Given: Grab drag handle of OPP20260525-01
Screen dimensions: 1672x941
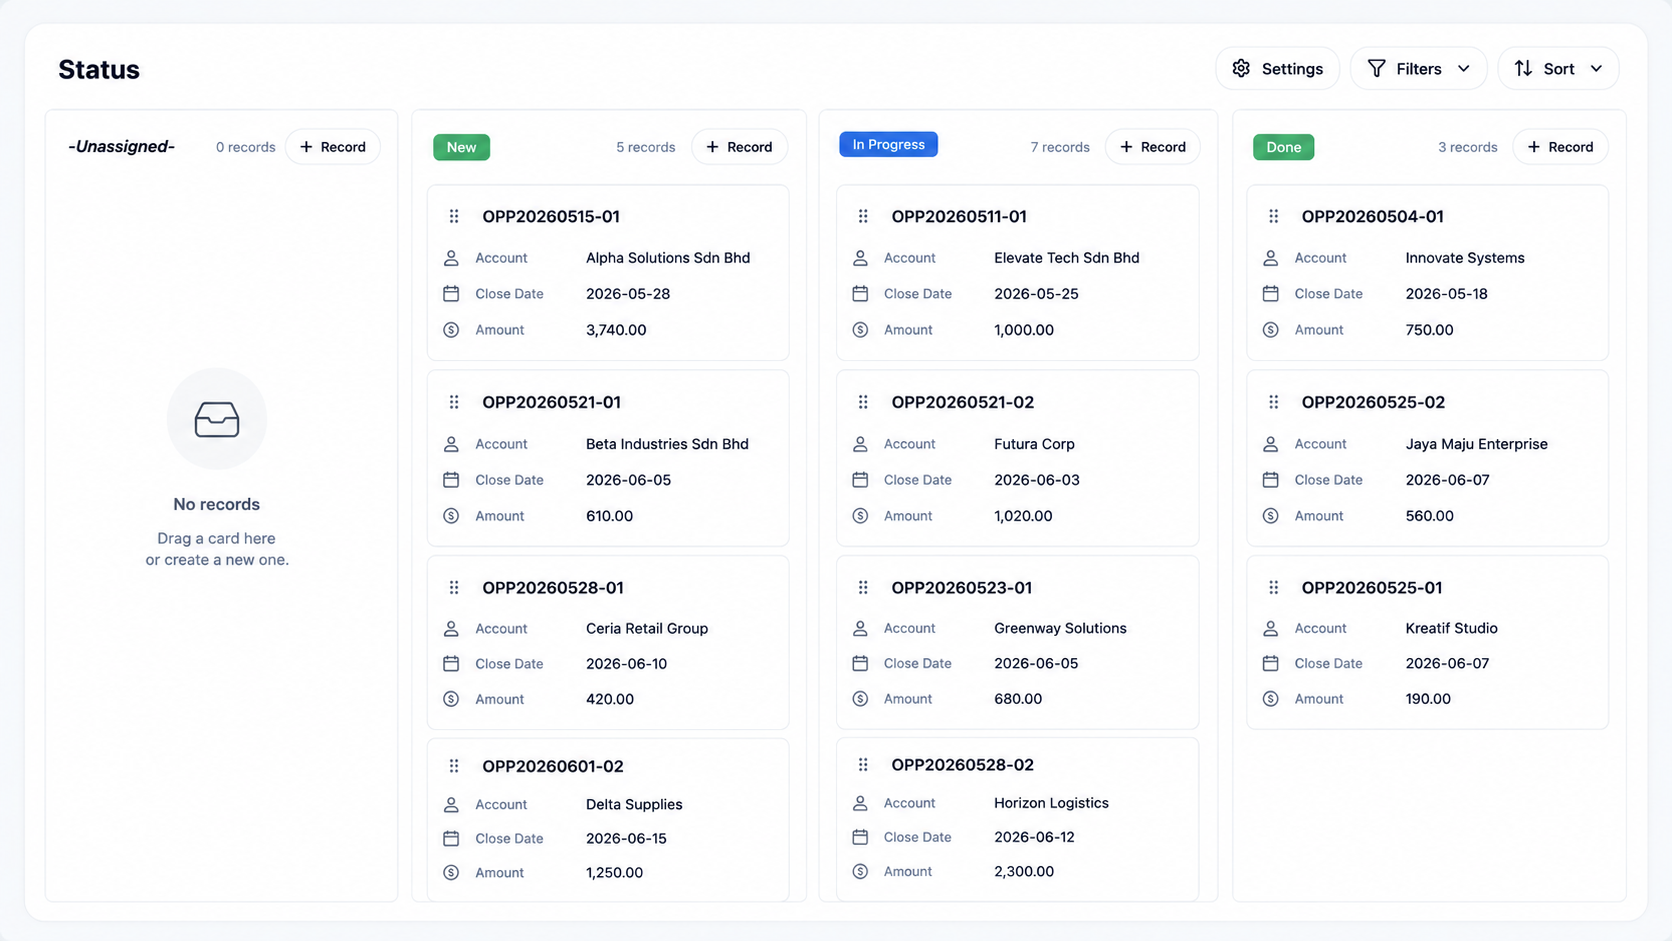Looking at the screenshot, I should [1273, 588].
